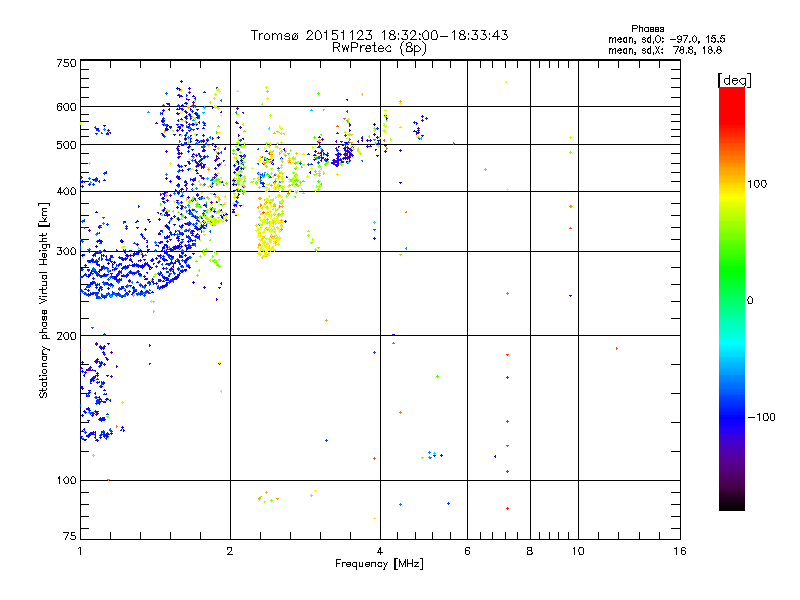Select the "mean, sd,X: 78.8, 18.8" line

click(x=665, y=50)
